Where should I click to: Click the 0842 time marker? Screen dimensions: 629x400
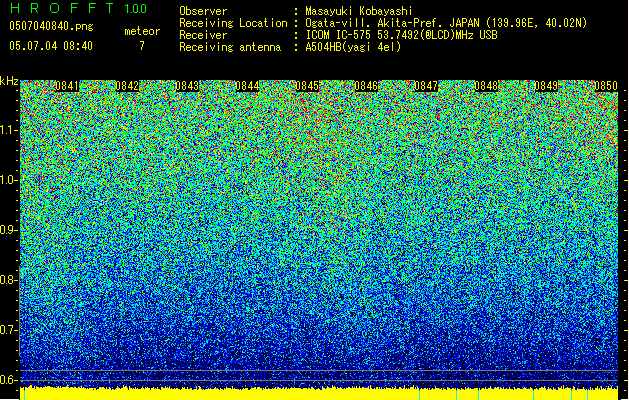coord(127,86)
